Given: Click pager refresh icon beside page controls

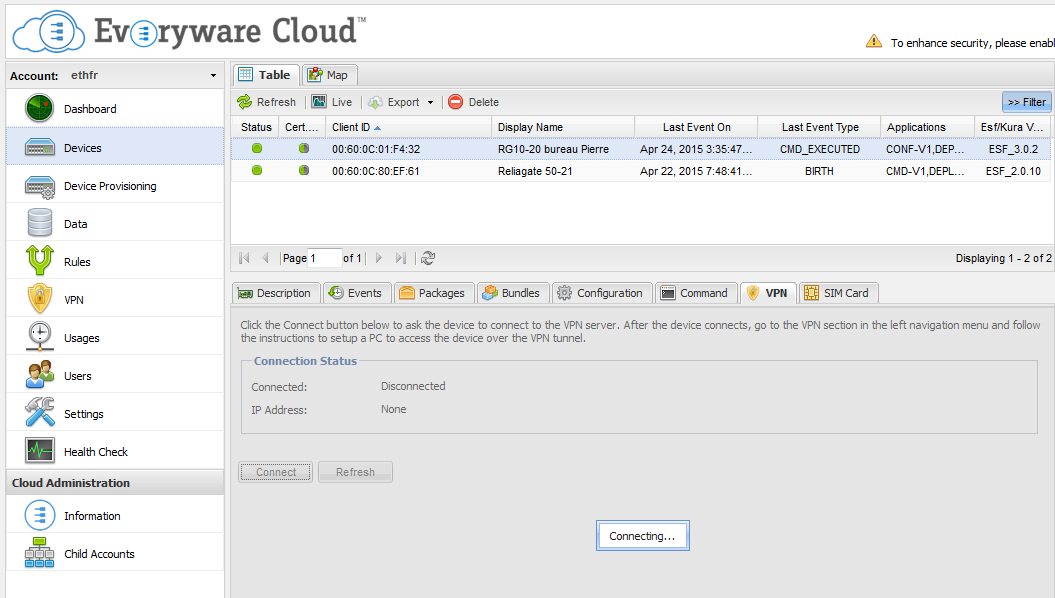Looking at the screenshot, I should 428,258.
